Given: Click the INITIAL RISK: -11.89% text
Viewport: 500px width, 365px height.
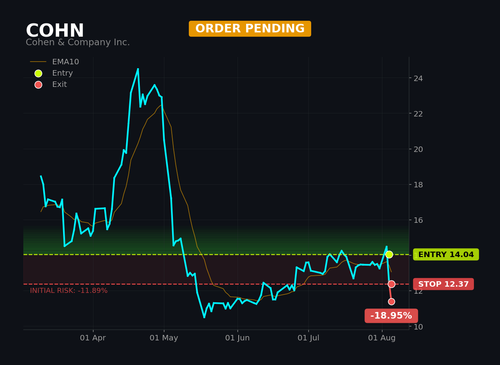Looking at the screenshot, I should [69, 291].
